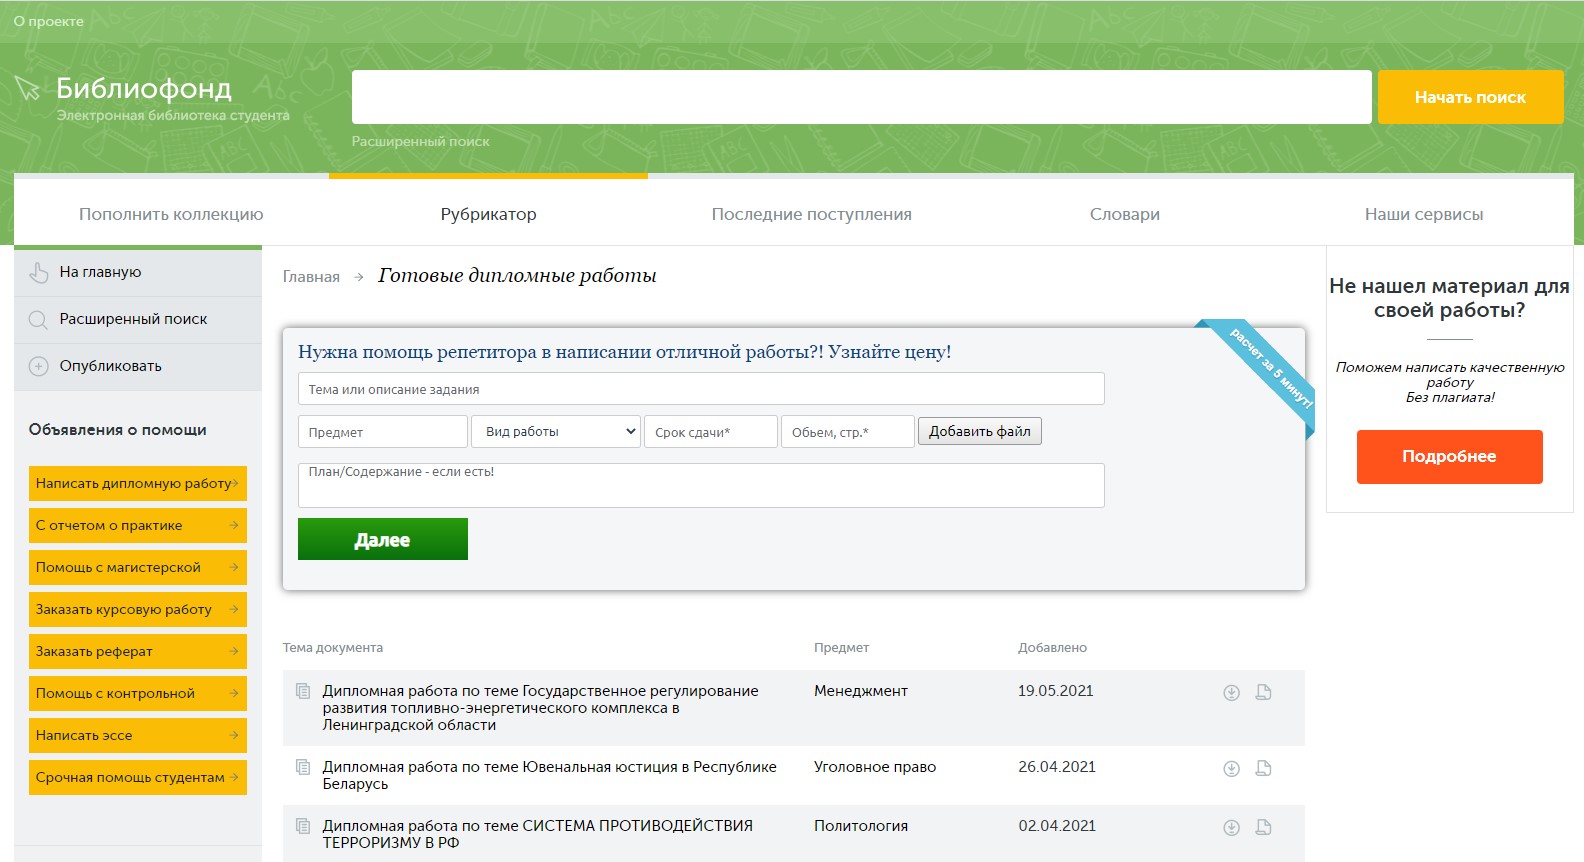Screen dimensions: 1584x862
Task: Click Опубликовать in the sidebar
Action: 110,366
